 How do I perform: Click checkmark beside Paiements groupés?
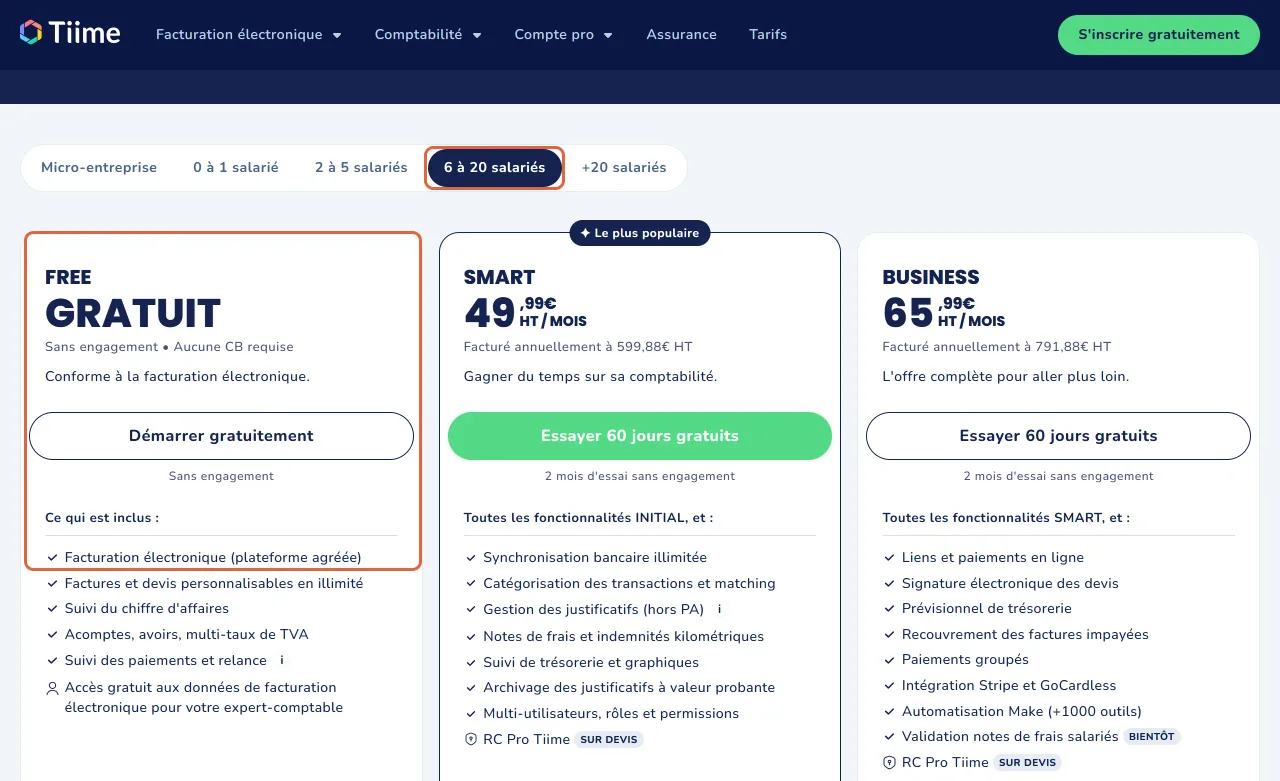889,659
